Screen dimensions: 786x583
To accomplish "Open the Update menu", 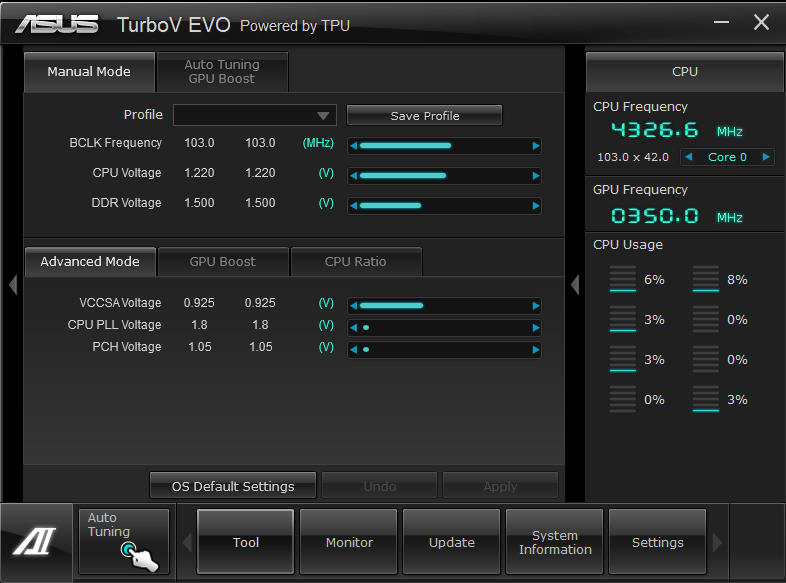I will coord(452,542).
